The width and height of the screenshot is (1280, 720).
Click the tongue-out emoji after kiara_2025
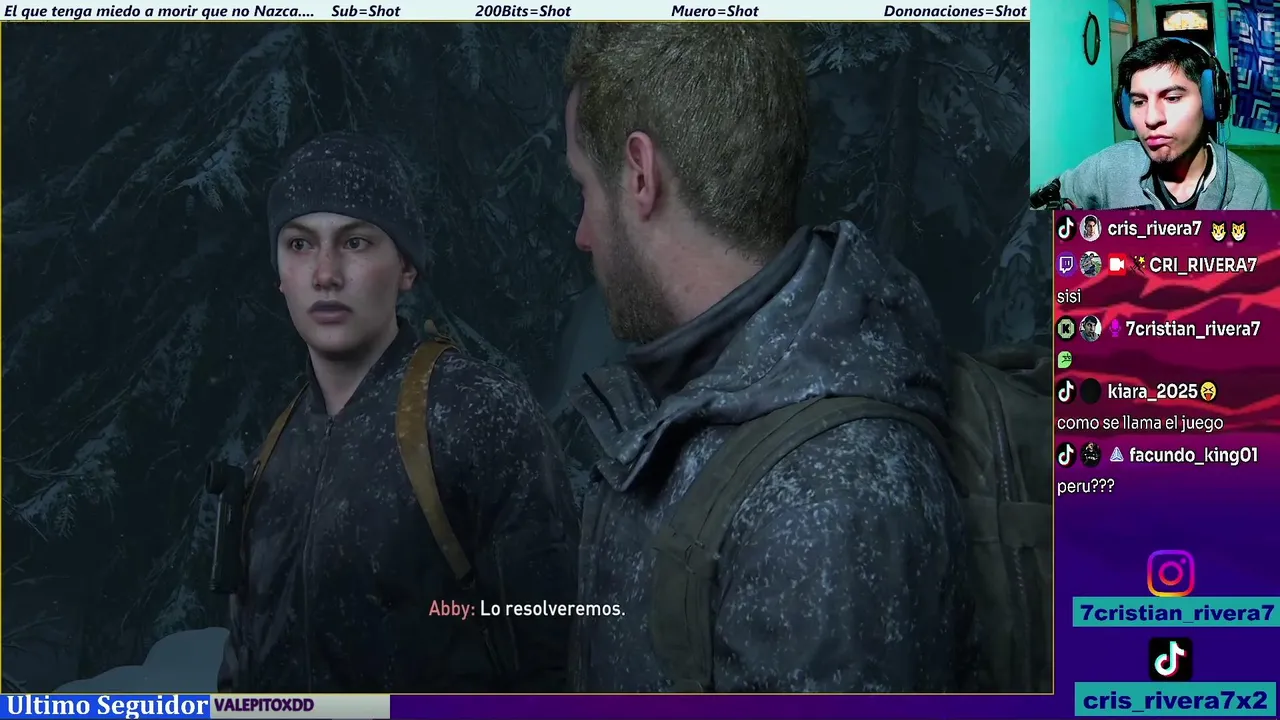[x=1209, y=392]
